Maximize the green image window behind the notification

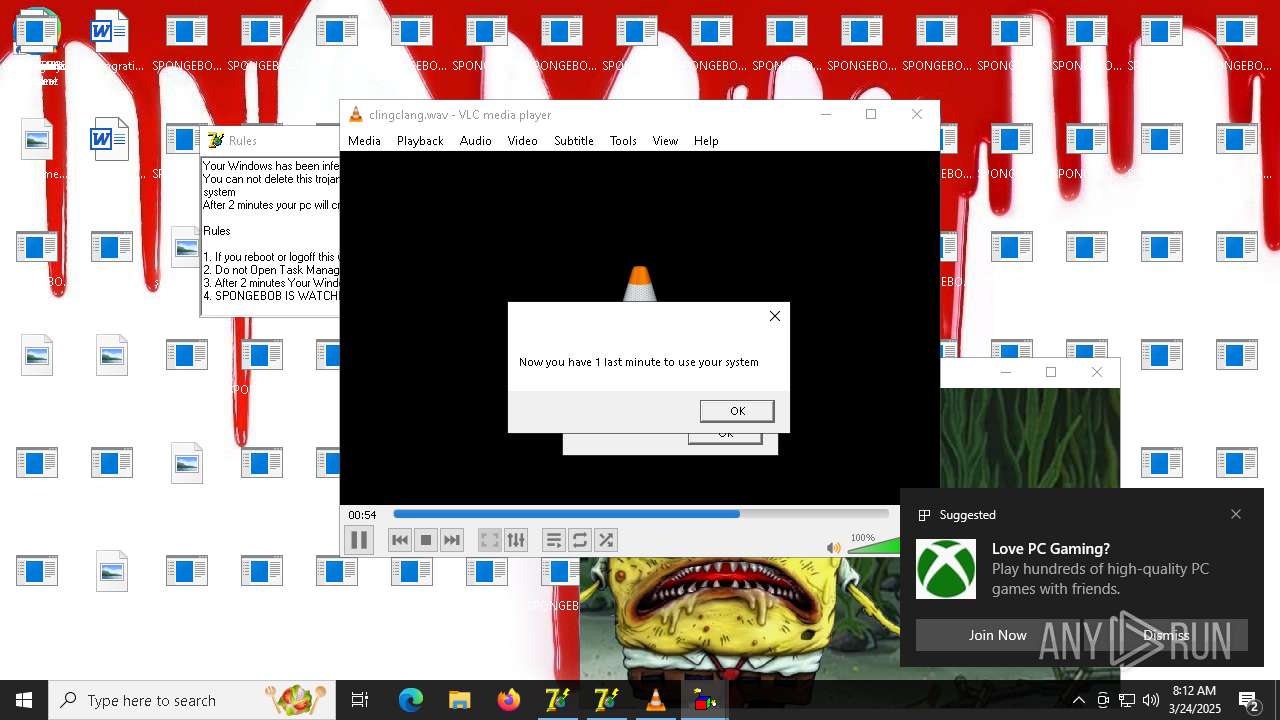pyautogui.click(x=1050, y=372)
